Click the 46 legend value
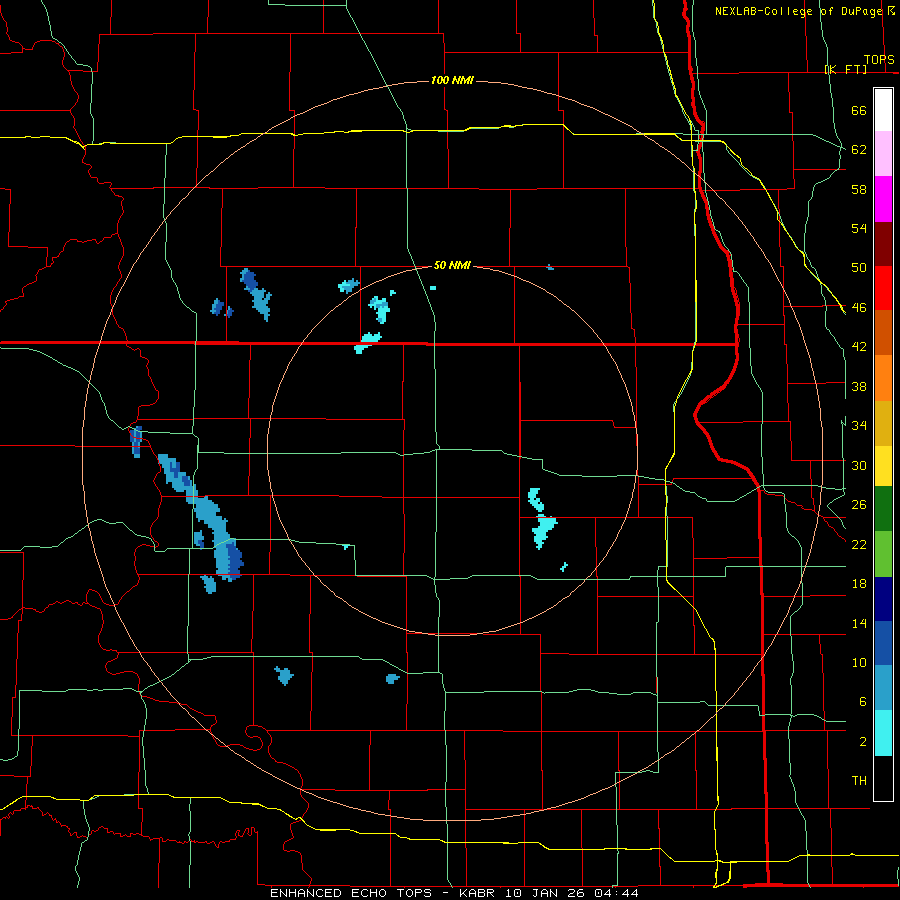This screenshot has width=900, height=900. 859,308
